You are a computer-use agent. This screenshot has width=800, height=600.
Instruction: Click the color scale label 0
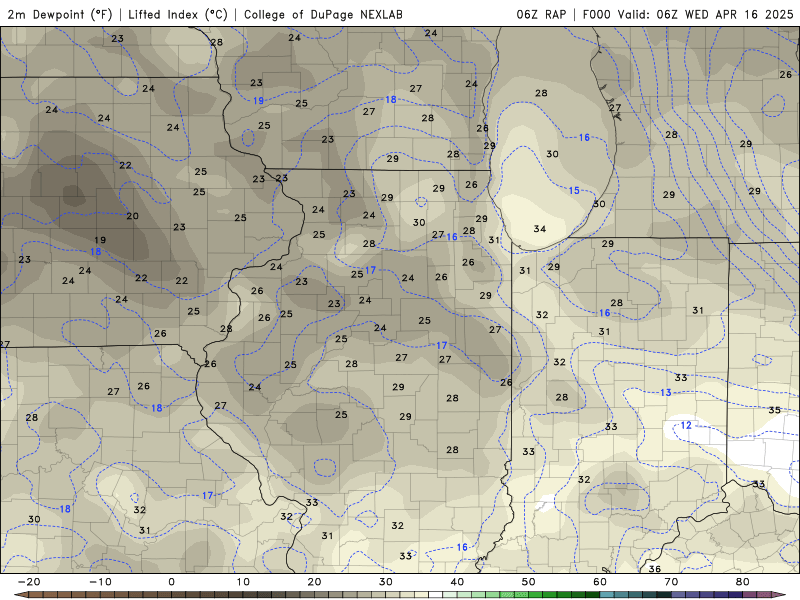coord(171,582)
